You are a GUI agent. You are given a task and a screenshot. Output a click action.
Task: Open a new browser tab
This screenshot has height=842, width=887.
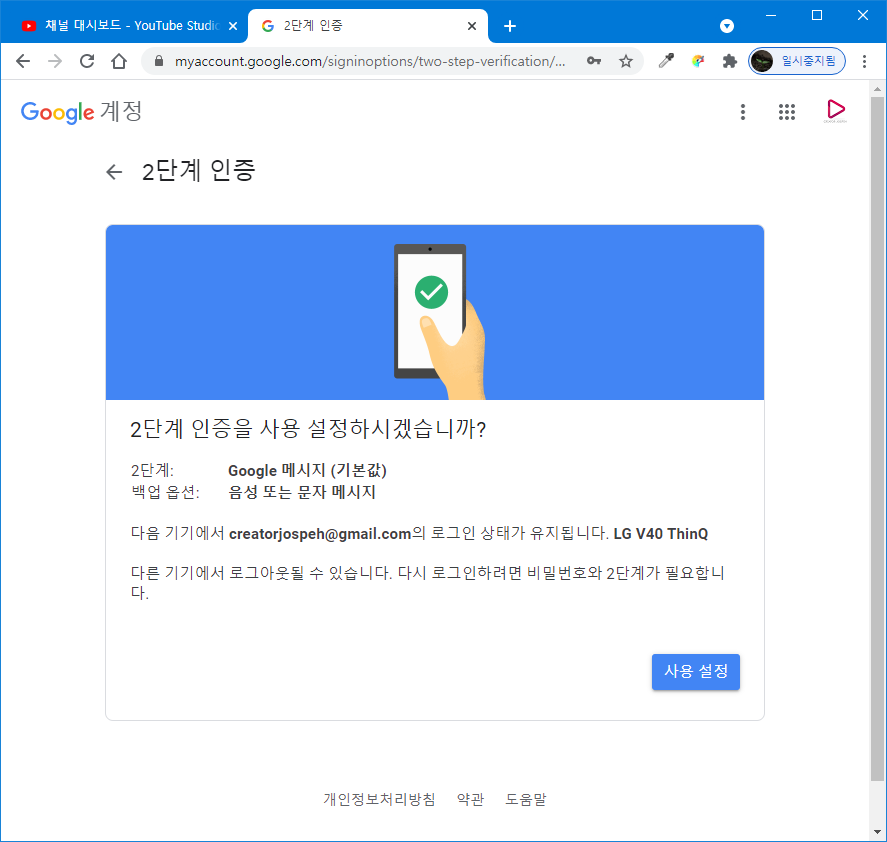pos(510,26)
